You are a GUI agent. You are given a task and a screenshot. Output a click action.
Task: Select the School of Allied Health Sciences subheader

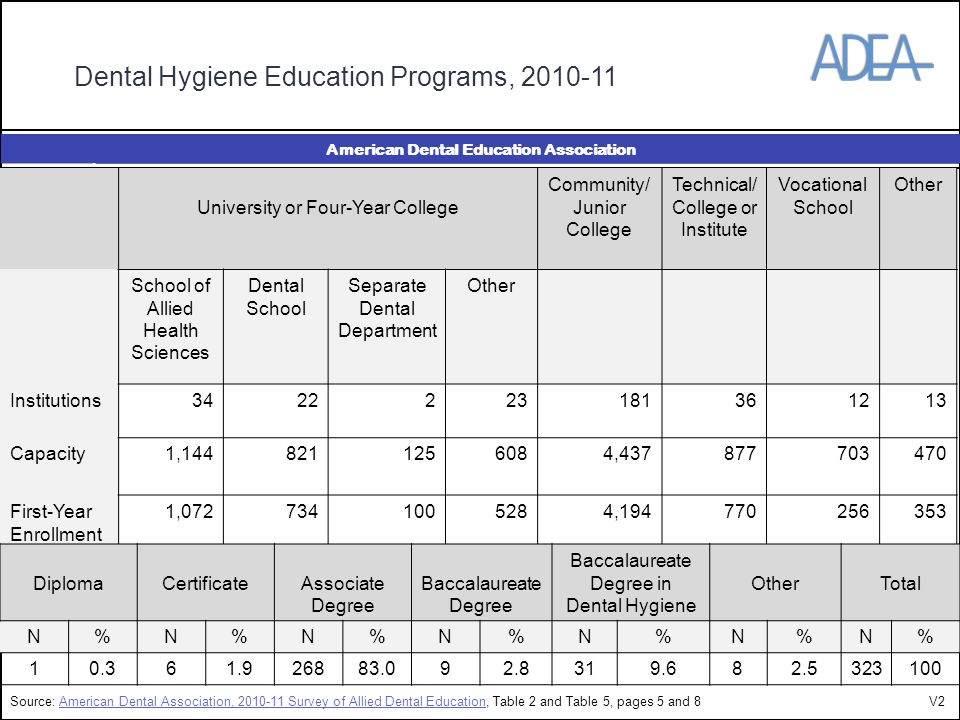170,319
